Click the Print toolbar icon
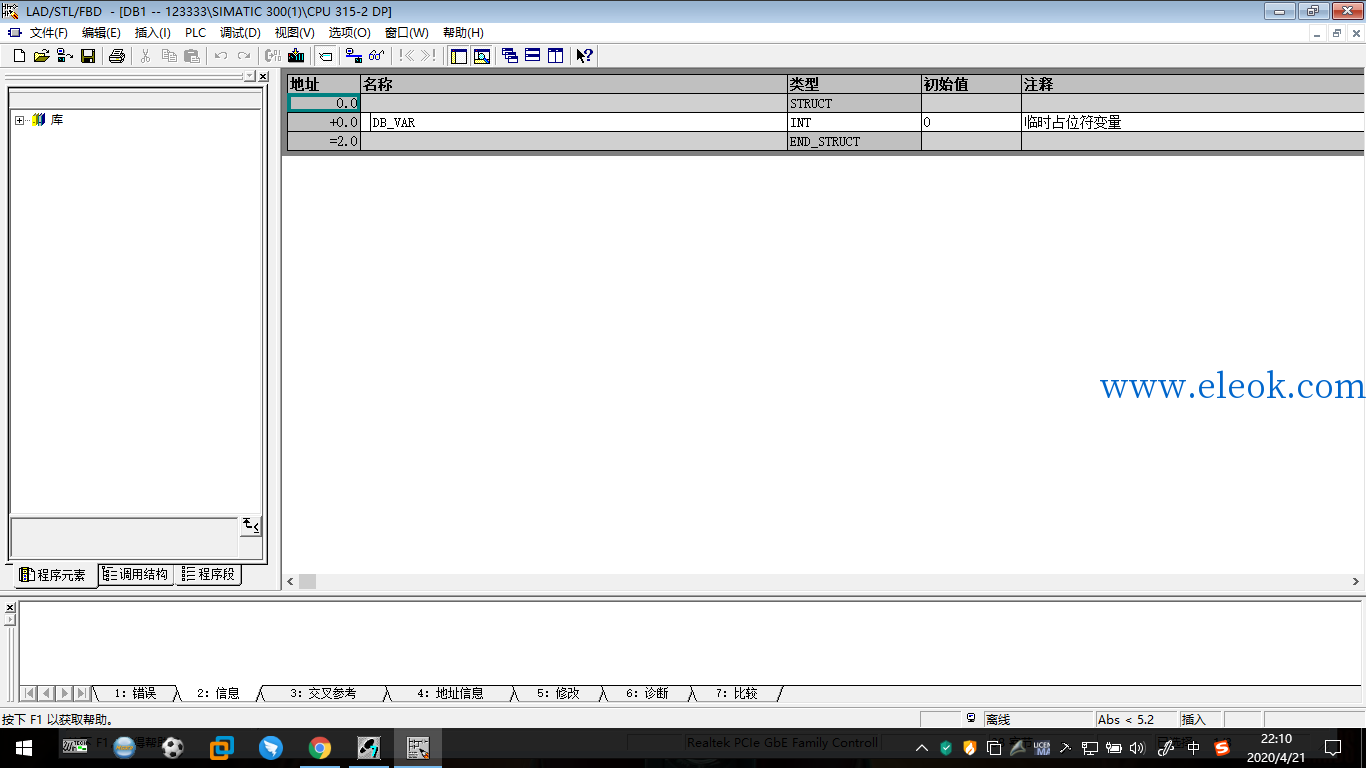The width and height of the screenshot is (1366, 768). pos(116,56)
